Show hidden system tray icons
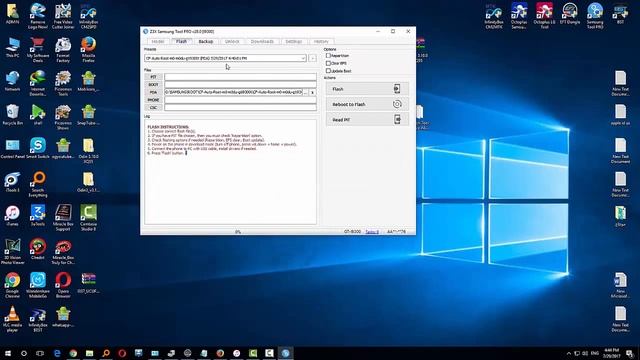The width and height of the screenshot is (640, 360). tap(569, 353)
